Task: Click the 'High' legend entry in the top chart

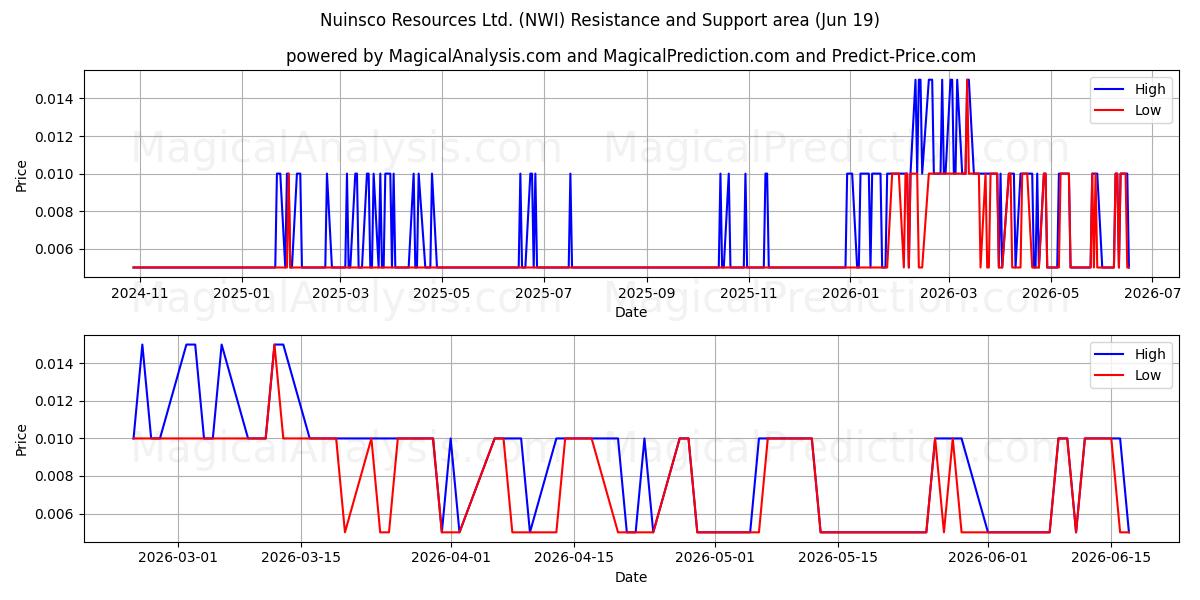Action: point(1150,90)
